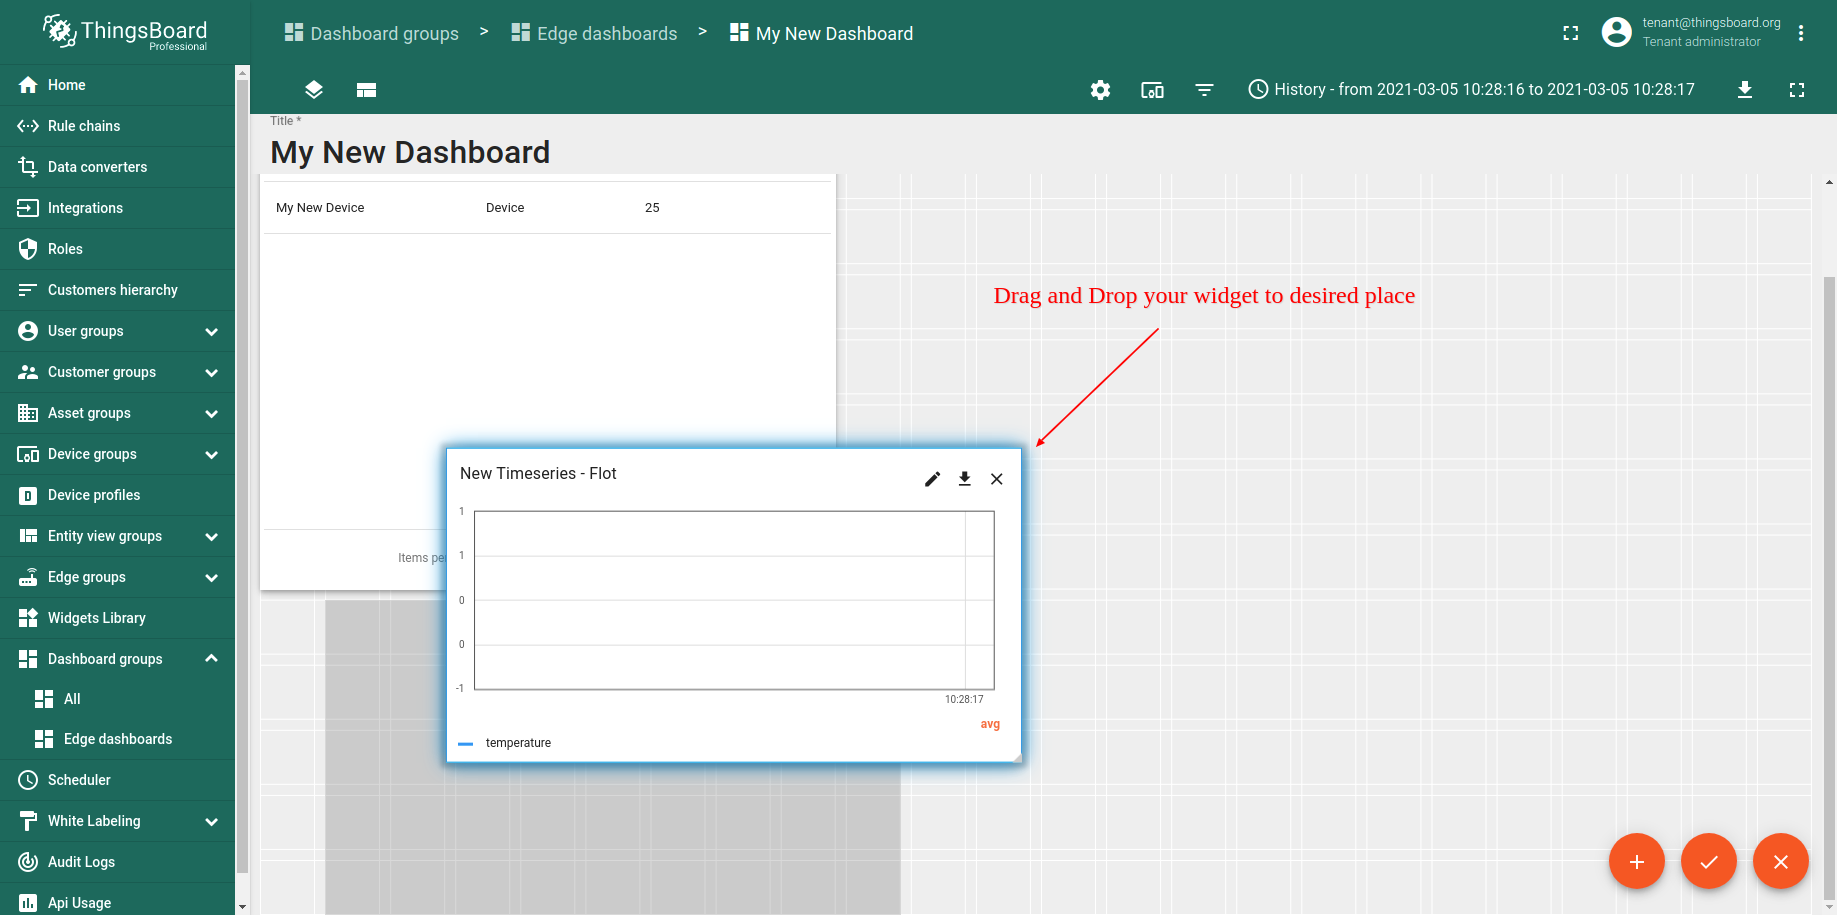Click the manage dashboard states layers icon
Screen dimensions: 1837x915
point(314,90)
